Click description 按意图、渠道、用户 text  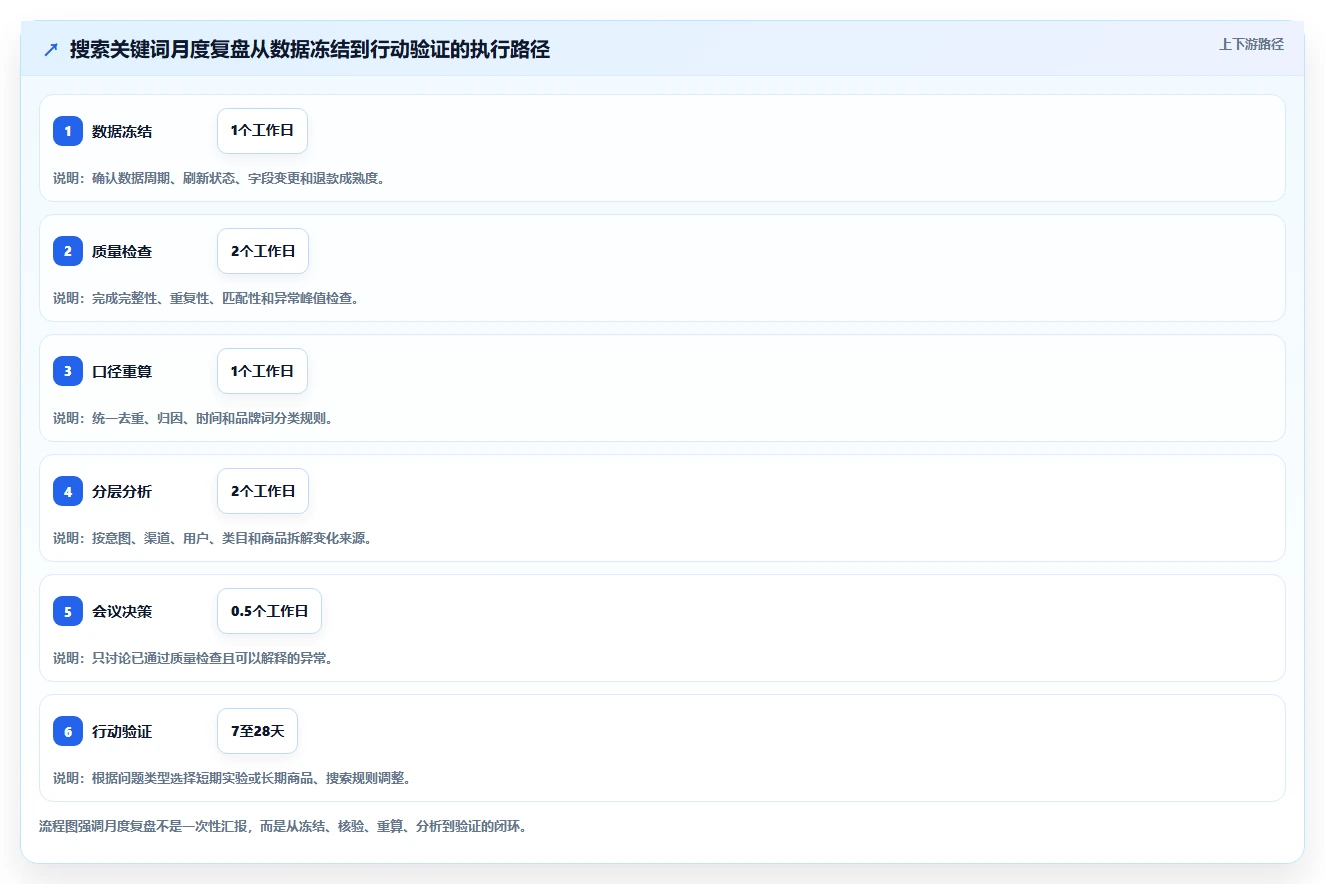point(213,538)
